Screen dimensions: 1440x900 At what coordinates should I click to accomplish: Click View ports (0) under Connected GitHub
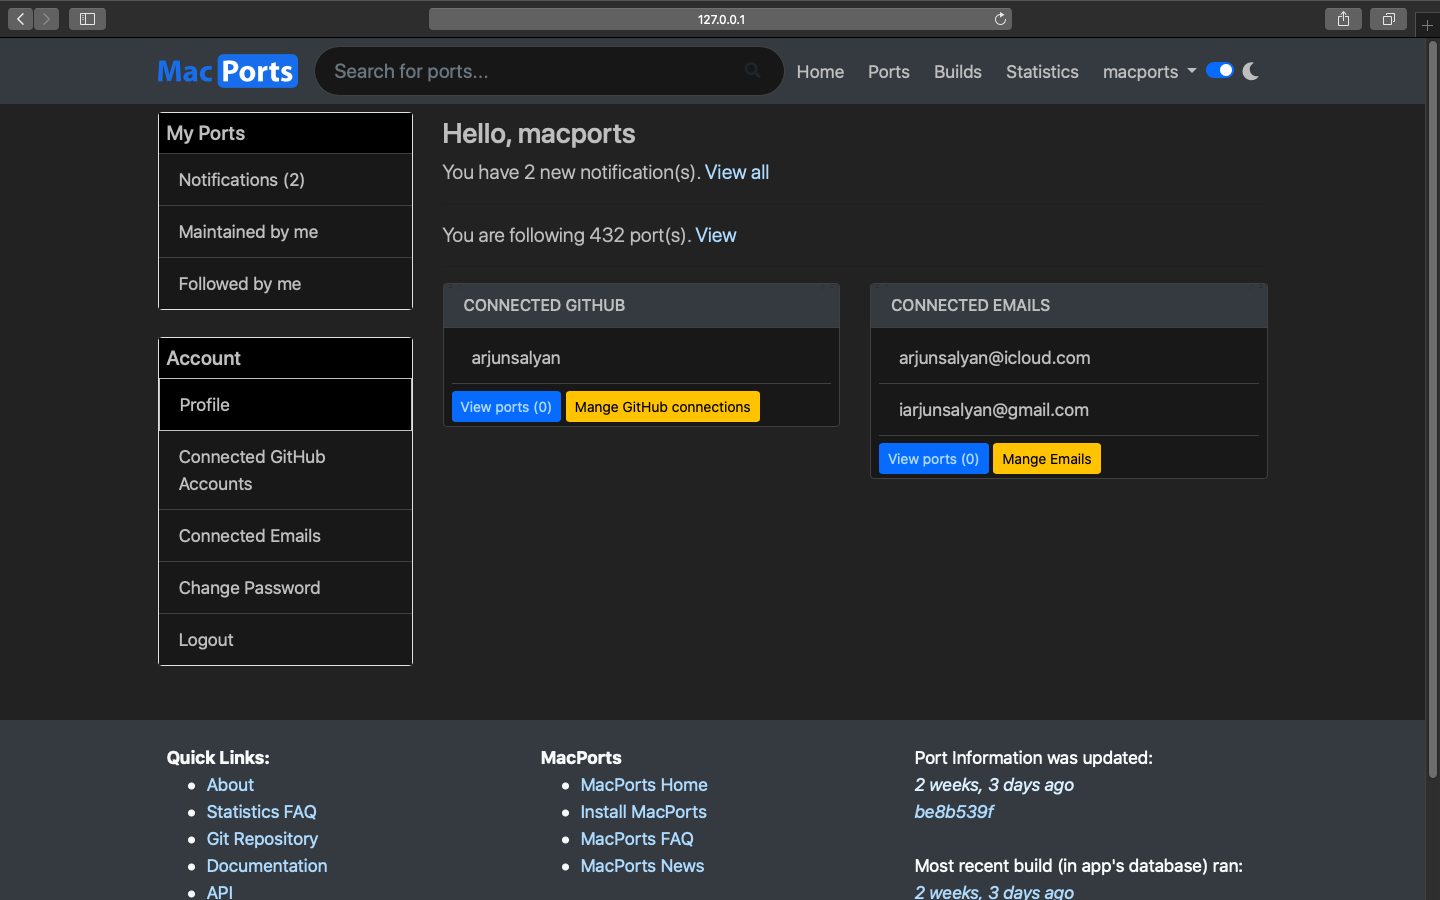click(506, 407)
